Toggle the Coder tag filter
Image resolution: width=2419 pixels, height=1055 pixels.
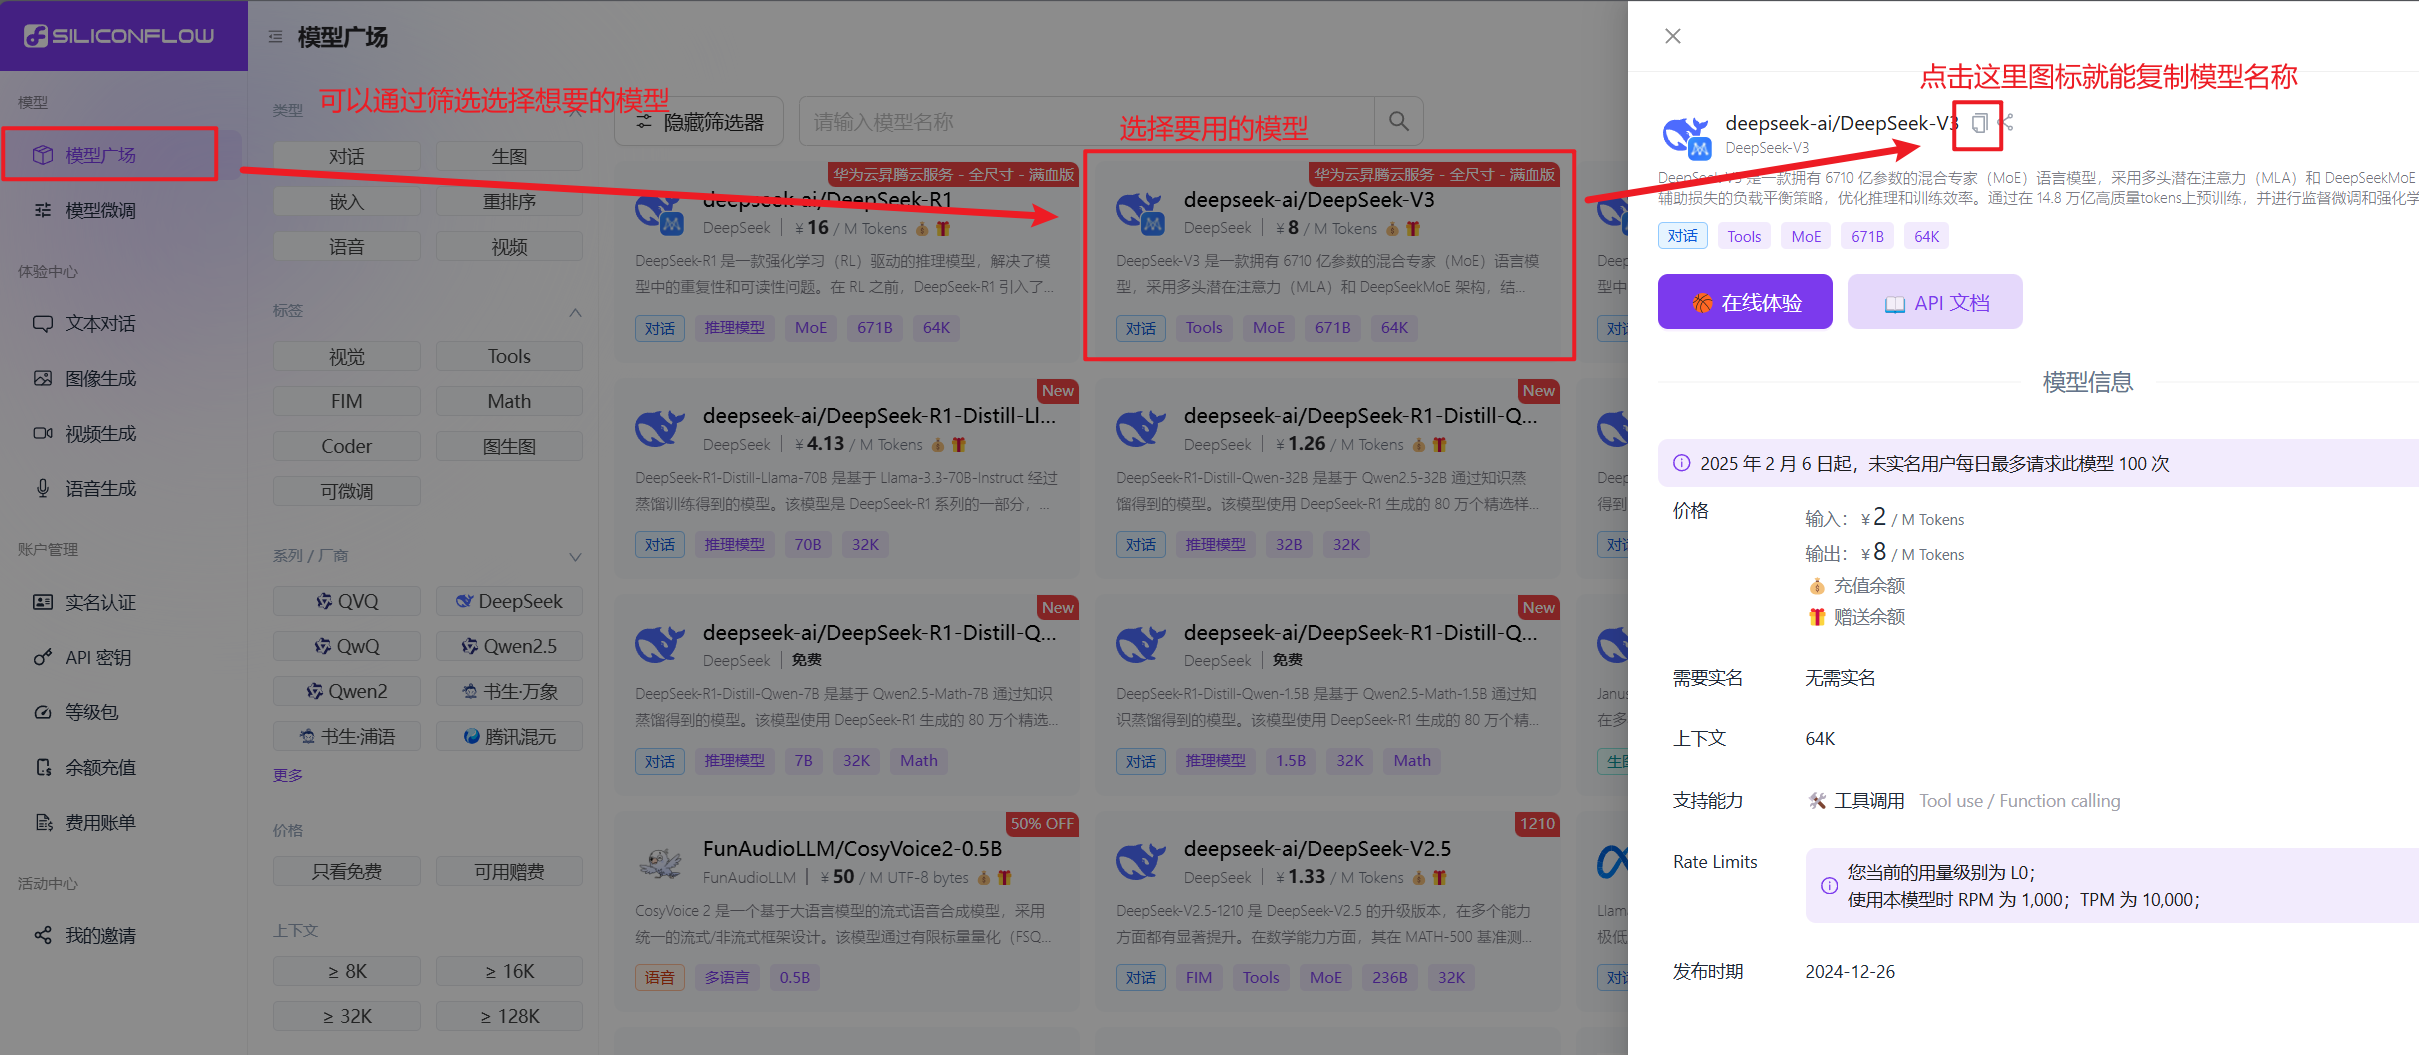(x=347, y=446)
